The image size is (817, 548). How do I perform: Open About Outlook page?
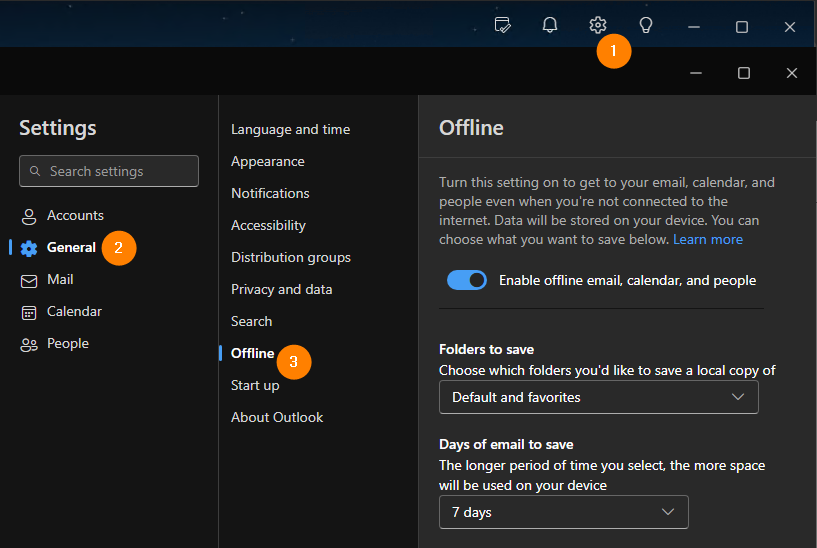click(277, 417)
